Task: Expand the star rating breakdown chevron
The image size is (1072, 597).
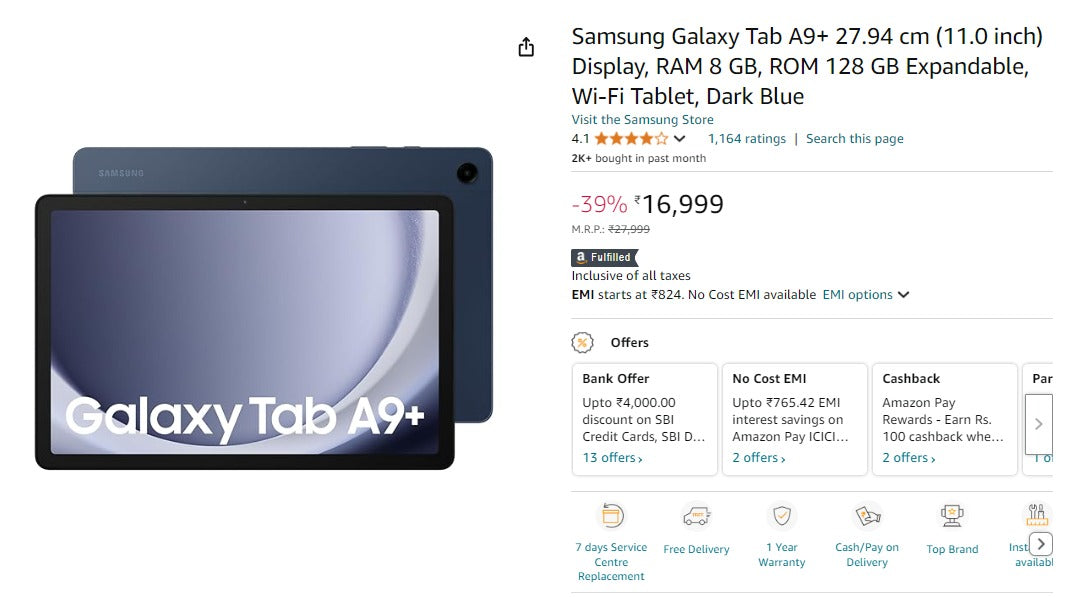Action: pyautogui.click(x=680, y=139)
